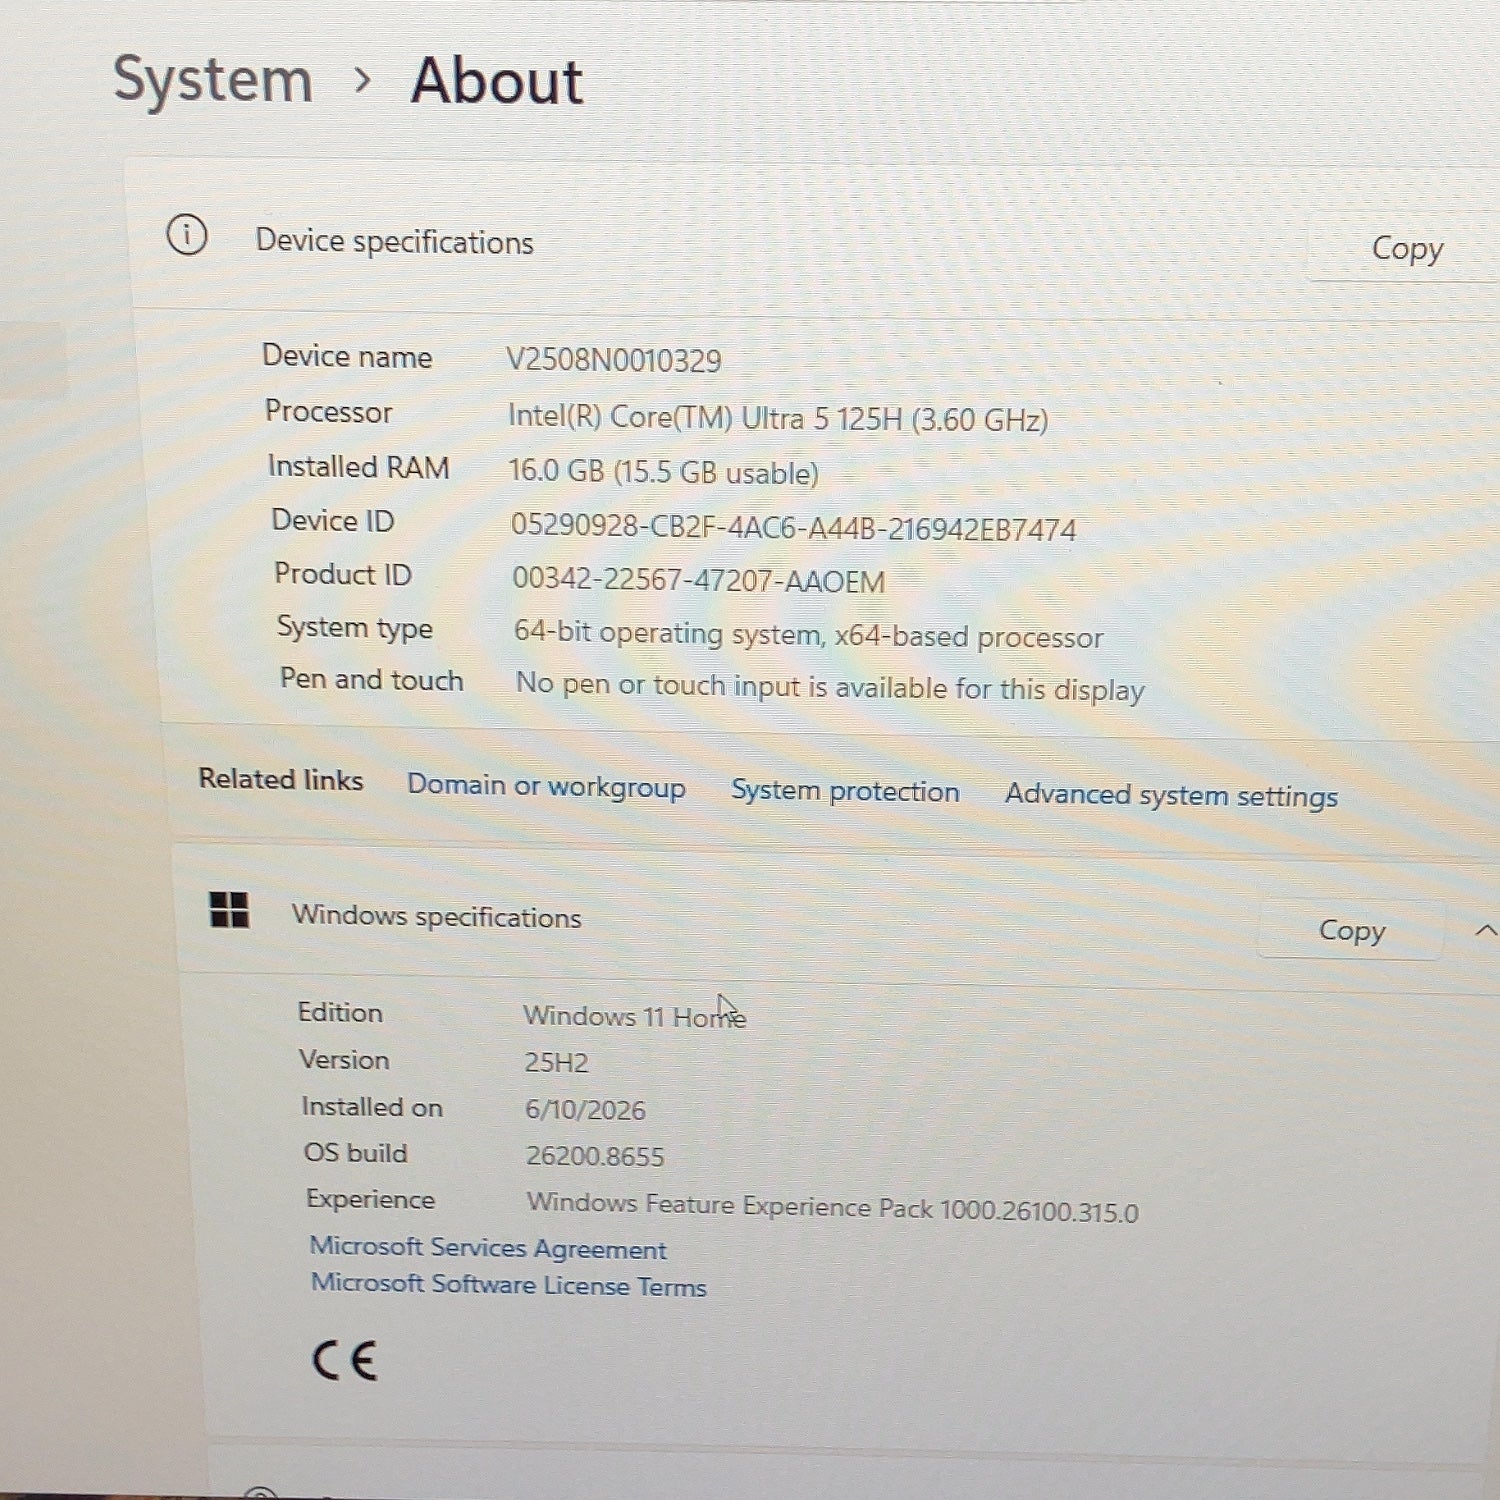Copy the Windows specifications
The width and height of the screenshot is (1500, 1500).
click(x=1351, y=931)
